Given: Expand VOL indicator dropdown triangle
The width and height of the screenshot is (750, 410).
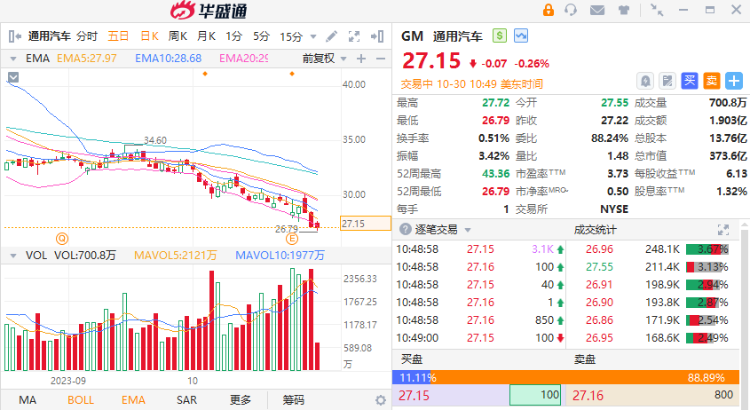Looking at the screenshot, I should click(x=13, y=255).
